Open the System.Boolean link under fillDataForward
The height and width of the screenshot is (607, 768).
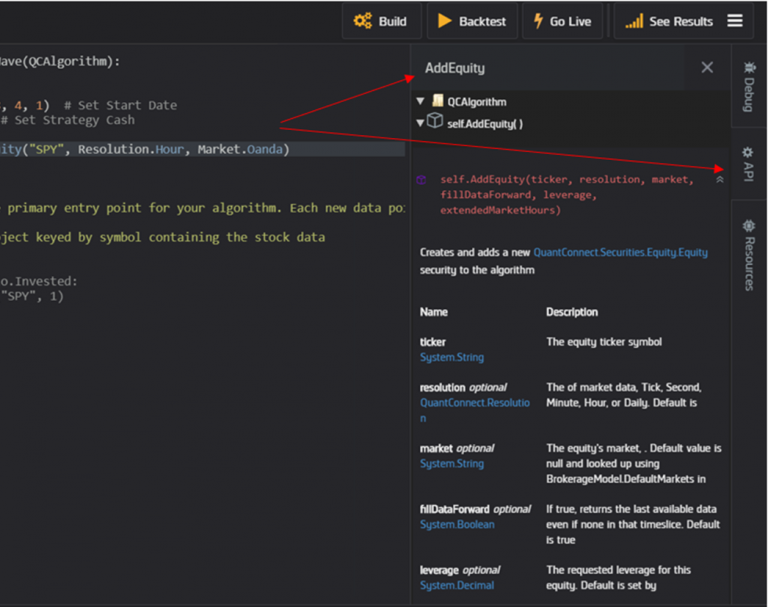tap(457, 524)
